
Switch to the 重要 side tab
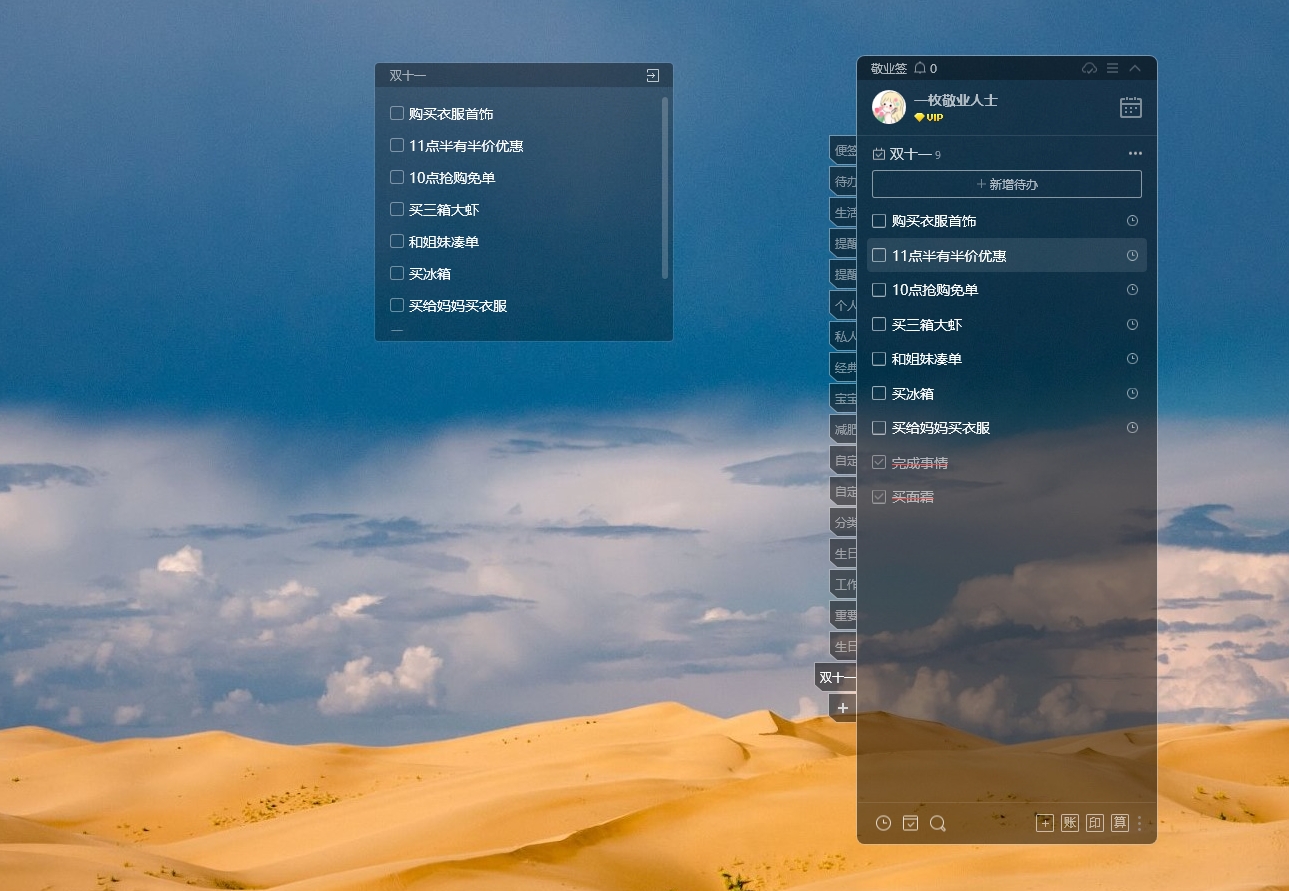(844, 616)
